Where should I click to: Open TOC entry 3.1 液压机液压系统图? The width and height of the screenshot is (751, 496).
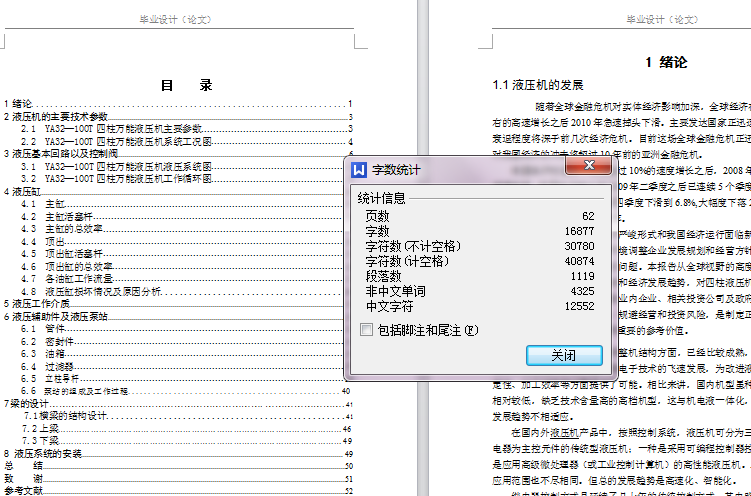[182, 167]
